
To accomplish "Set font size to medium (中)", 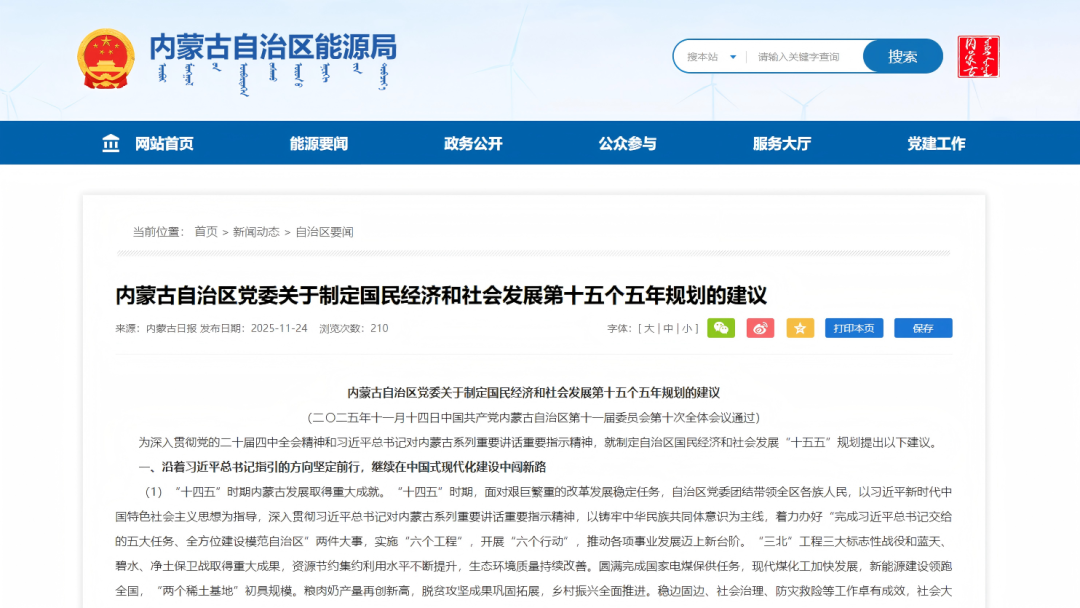I will [668, 328].
